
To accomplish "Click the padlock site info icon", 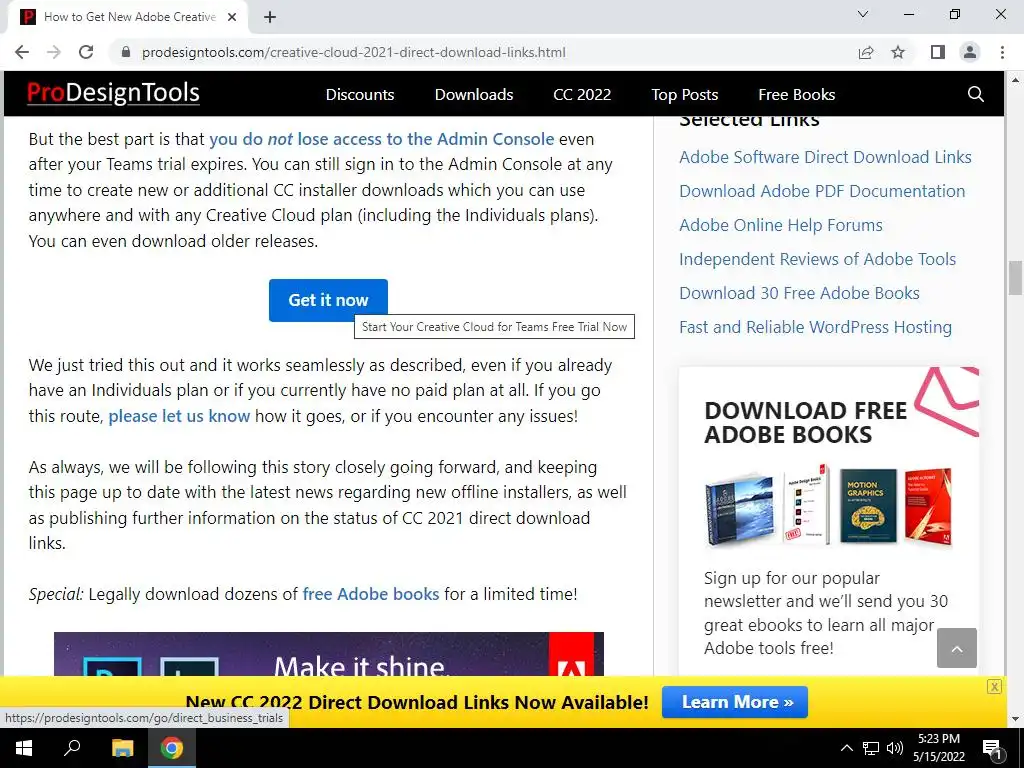I will pyautogui.click(x=126, y=52).
